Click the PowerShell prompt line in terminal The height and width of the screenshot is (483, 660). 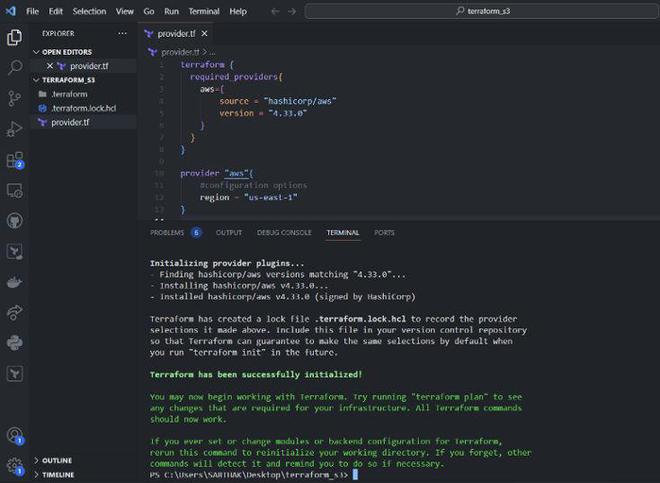tap(254, 475)
